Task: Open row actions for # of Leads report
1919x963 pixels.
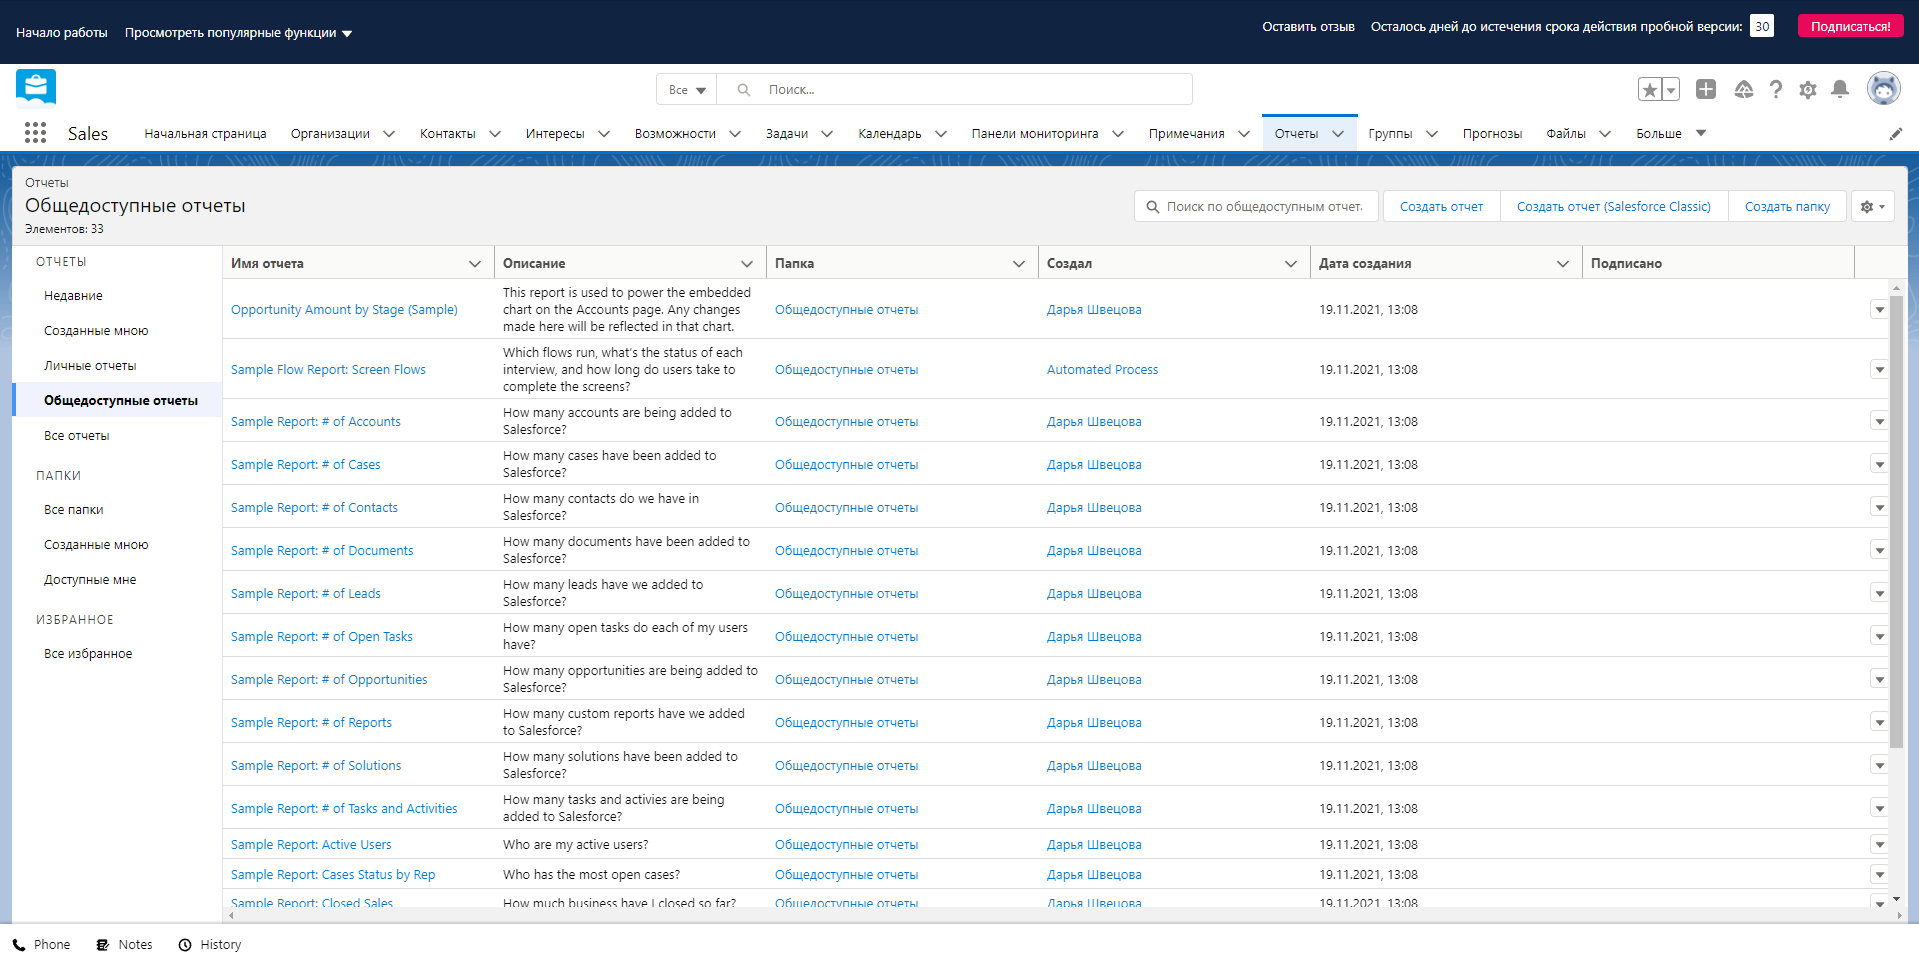Action: point(1879,594)
